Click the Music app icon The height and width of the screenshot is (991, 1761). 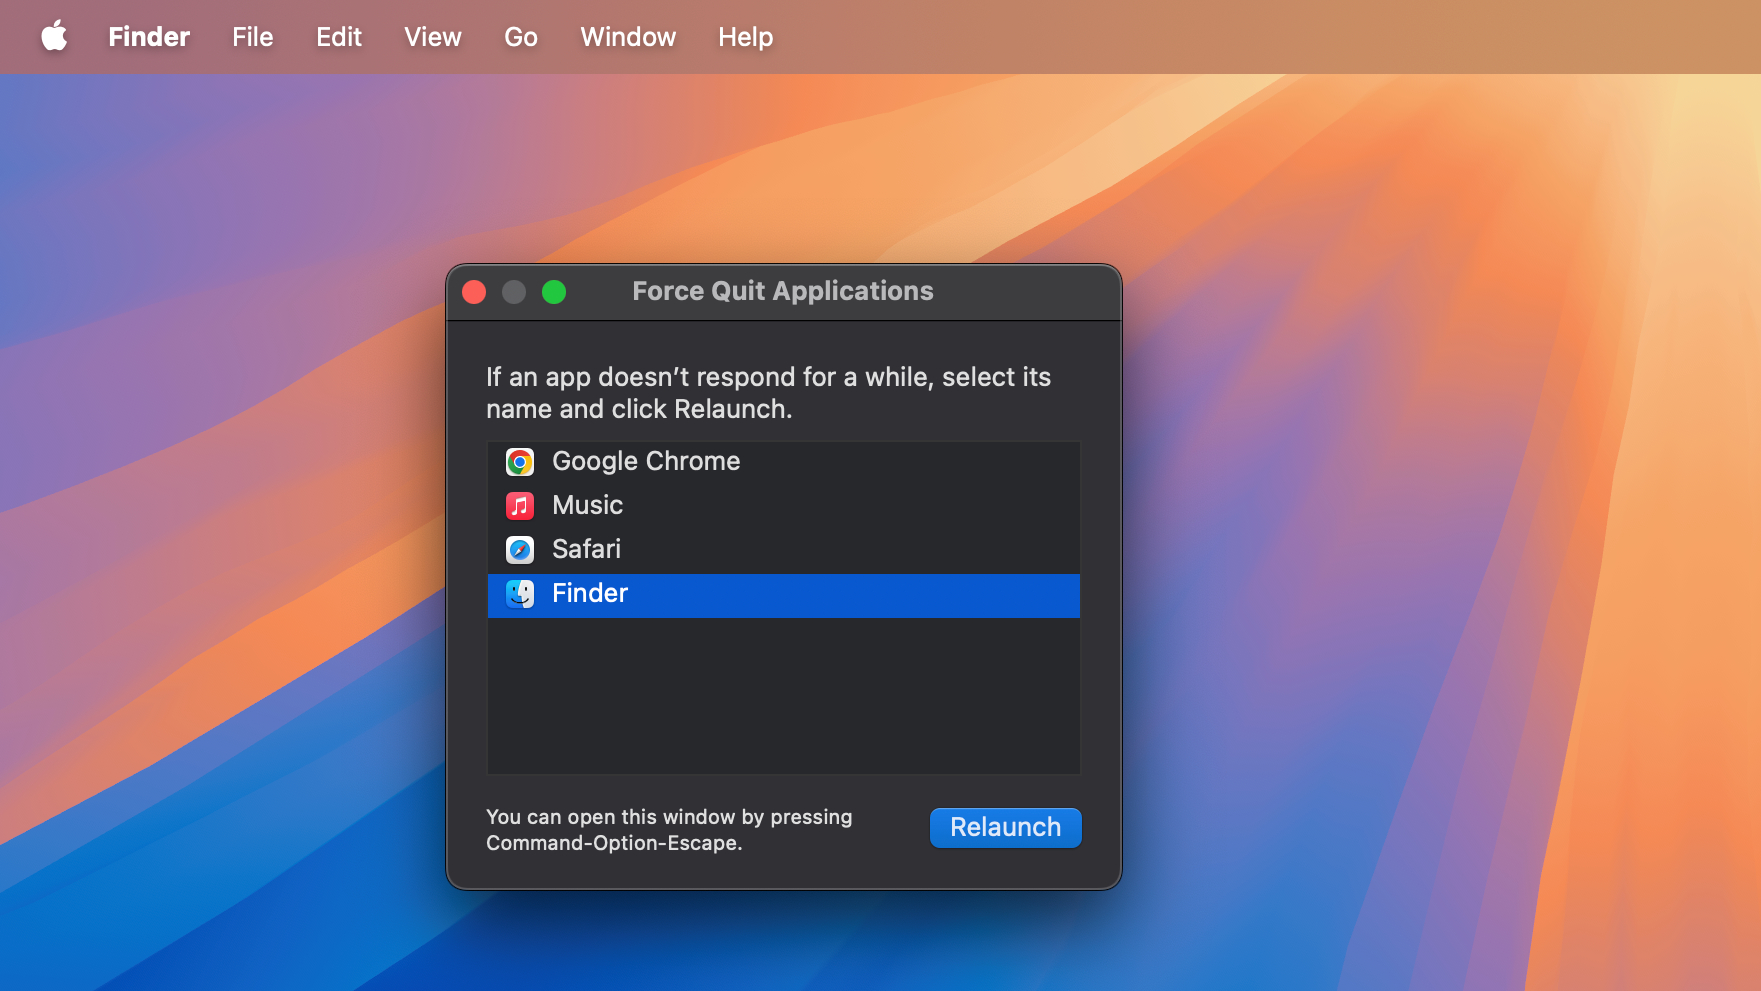(x=519, y=506)
